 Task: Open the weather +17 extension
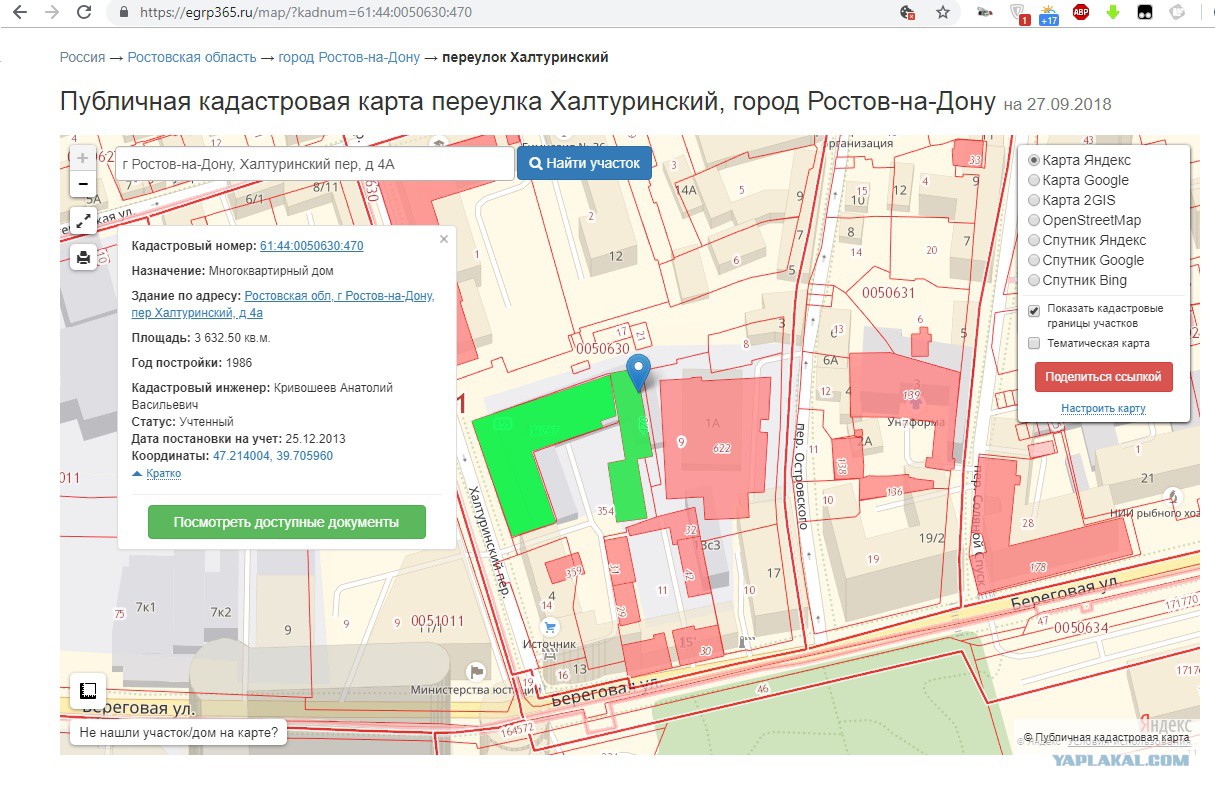click(1049, 14)
